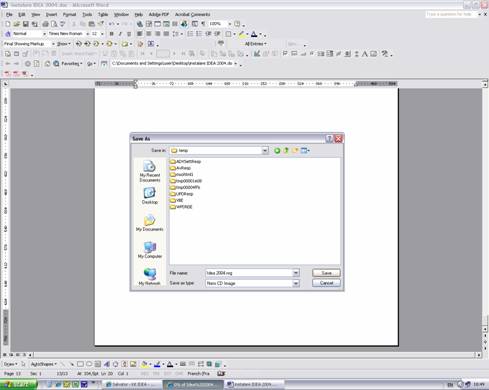Open the Format menu
Screen dimensions: 489x390
[x=69, y=14]
